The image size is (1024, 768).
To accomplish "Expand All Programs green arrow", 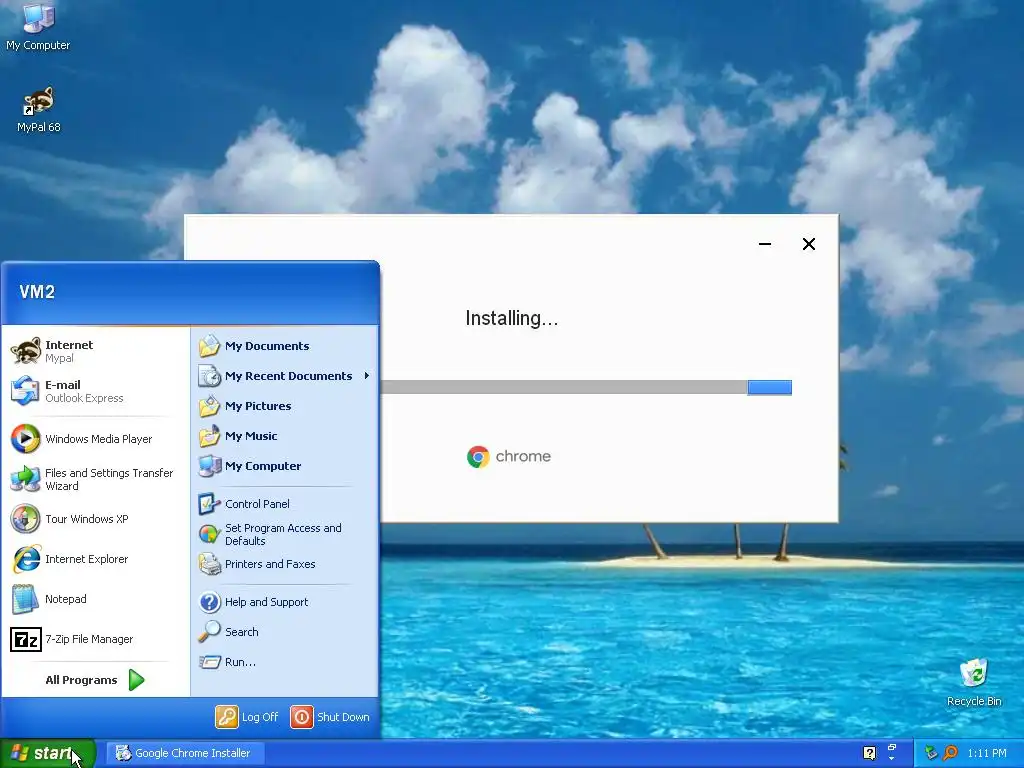I will click(136, 680).
